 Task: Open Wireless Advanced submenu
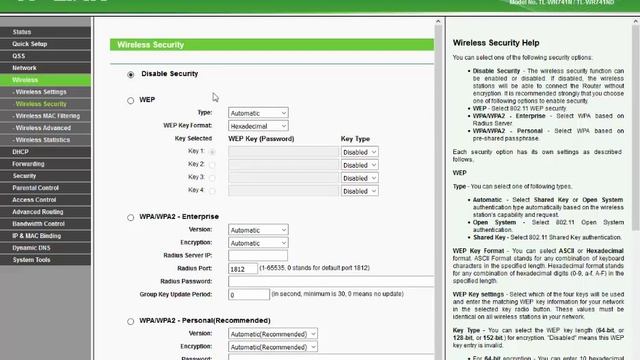[x=45, y=128]
